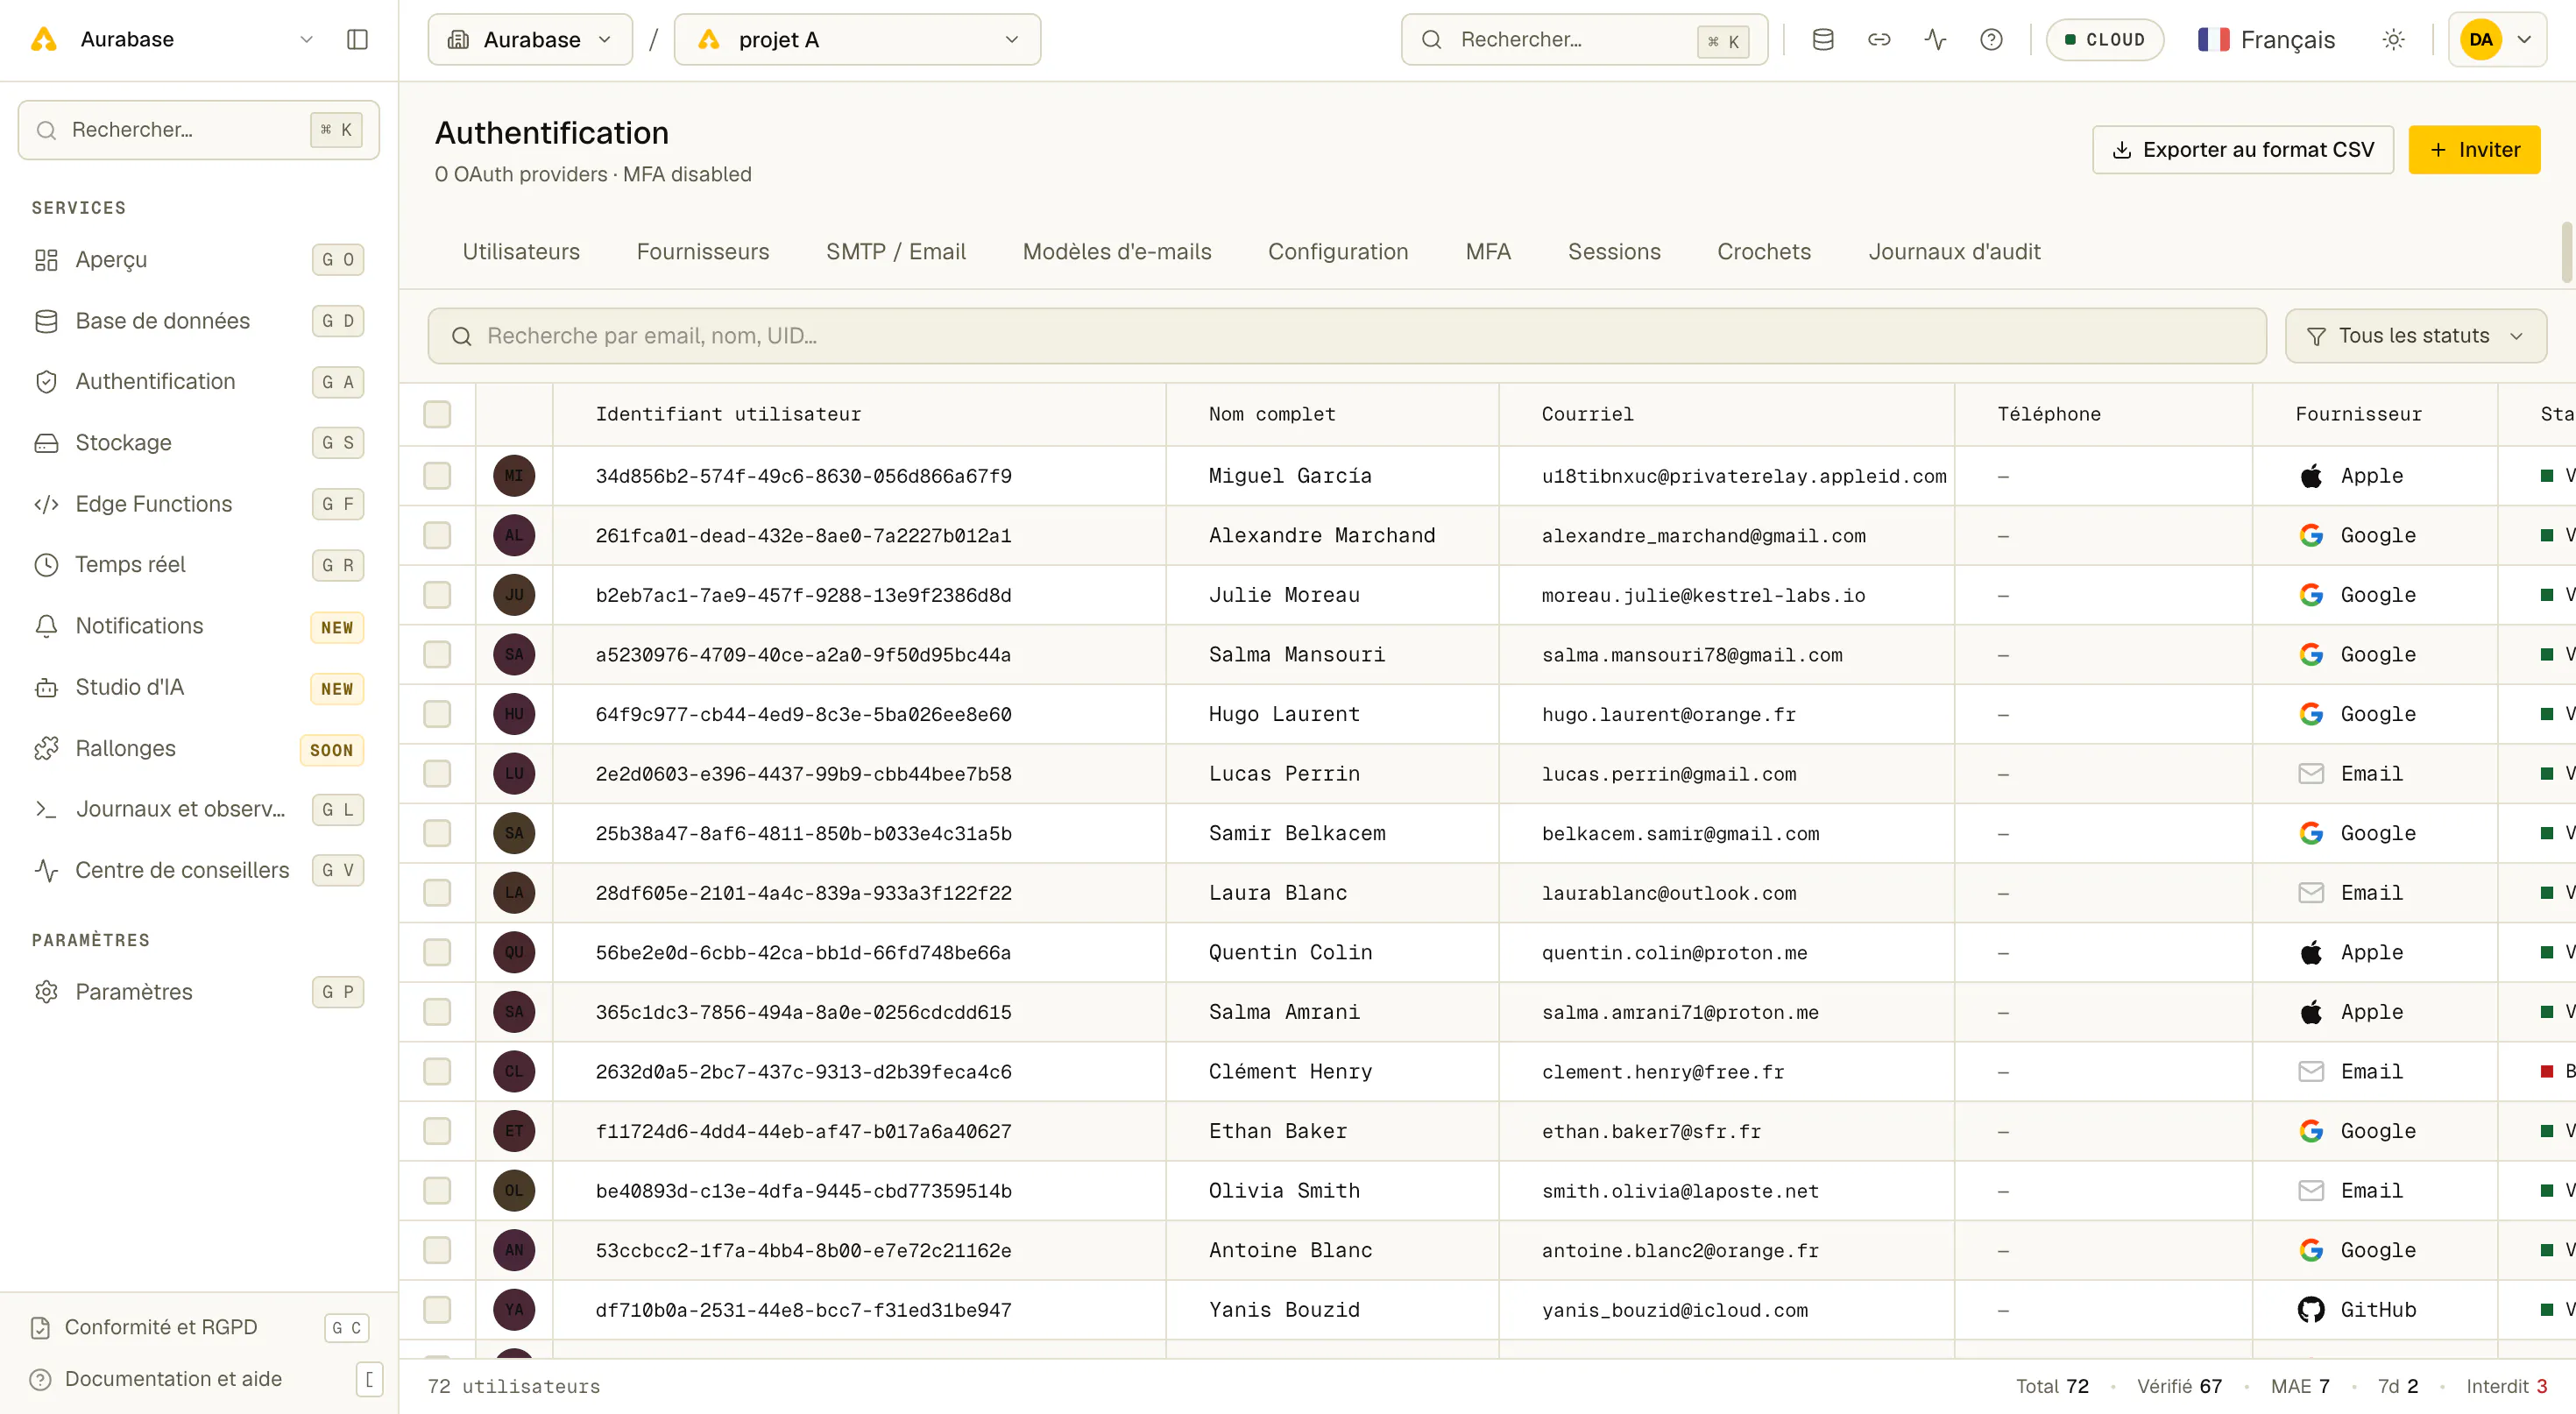Open the DA account menu
Image resolution: width=2576 pixels, height=1414 pixels.
(x=2496, y=40)
